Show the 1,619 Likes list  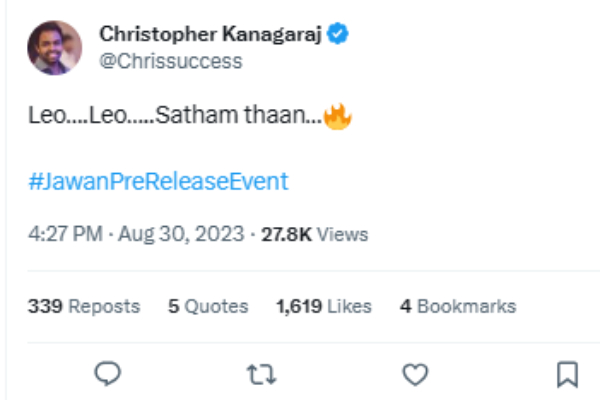(x=323, y=306)
